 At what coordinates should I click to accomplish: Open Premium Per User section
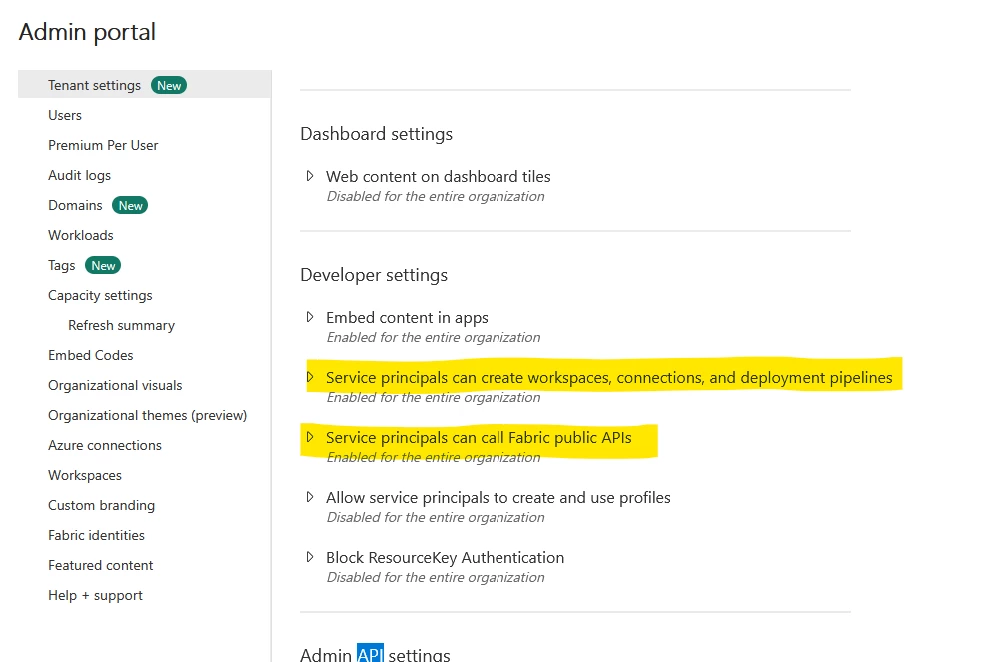coord(103,145)
